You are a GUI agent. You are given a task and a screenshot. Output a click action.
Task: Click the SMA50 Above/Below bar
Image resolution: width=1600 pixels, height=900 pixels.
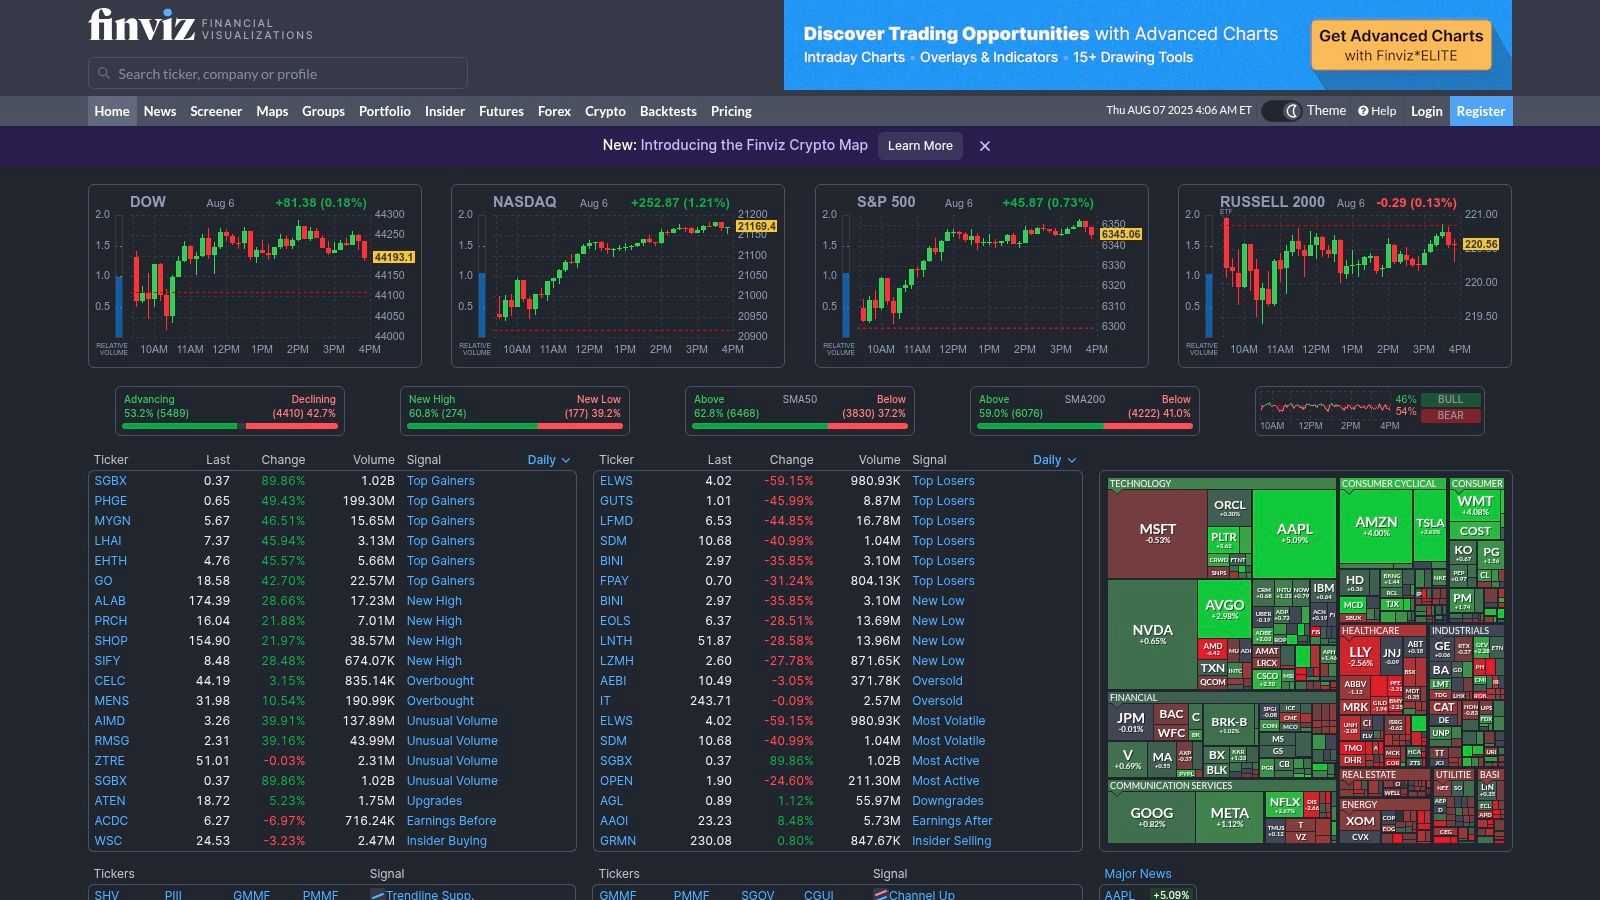[800, 426]
